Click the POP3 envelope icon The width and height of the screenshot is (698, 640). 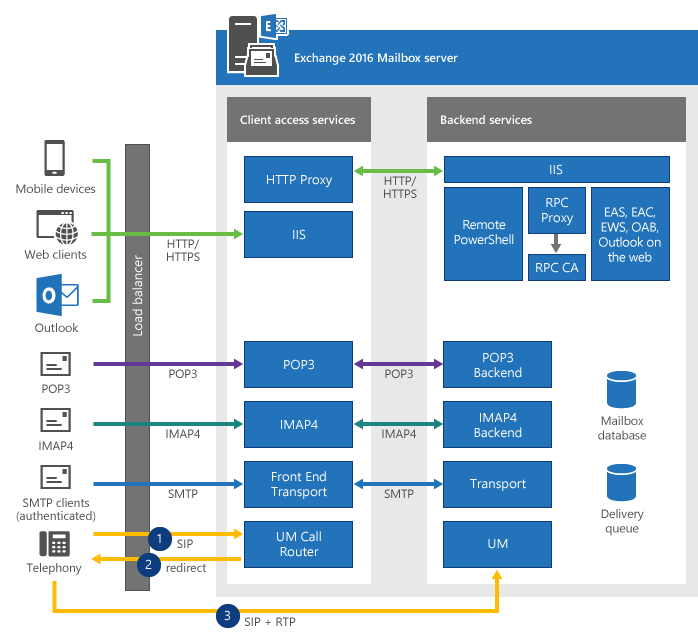pyautogui.click(x=55, y=364)
